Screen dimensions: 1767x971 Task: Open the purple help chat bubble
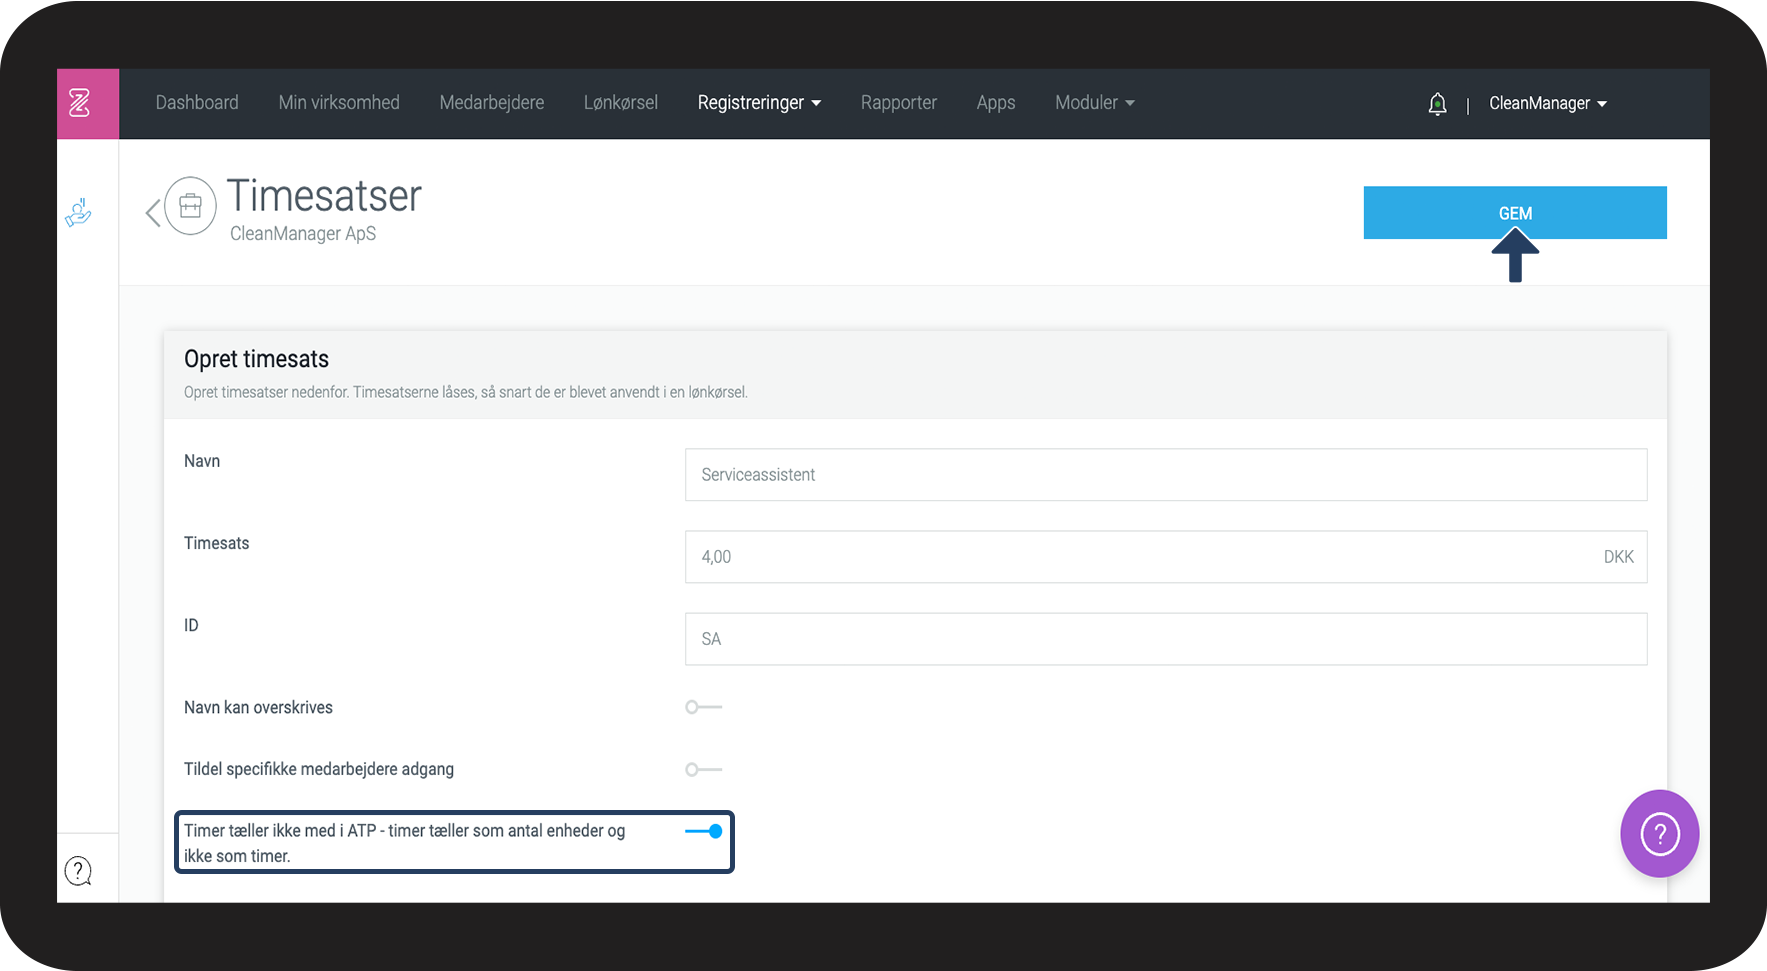click(1659, 834)
